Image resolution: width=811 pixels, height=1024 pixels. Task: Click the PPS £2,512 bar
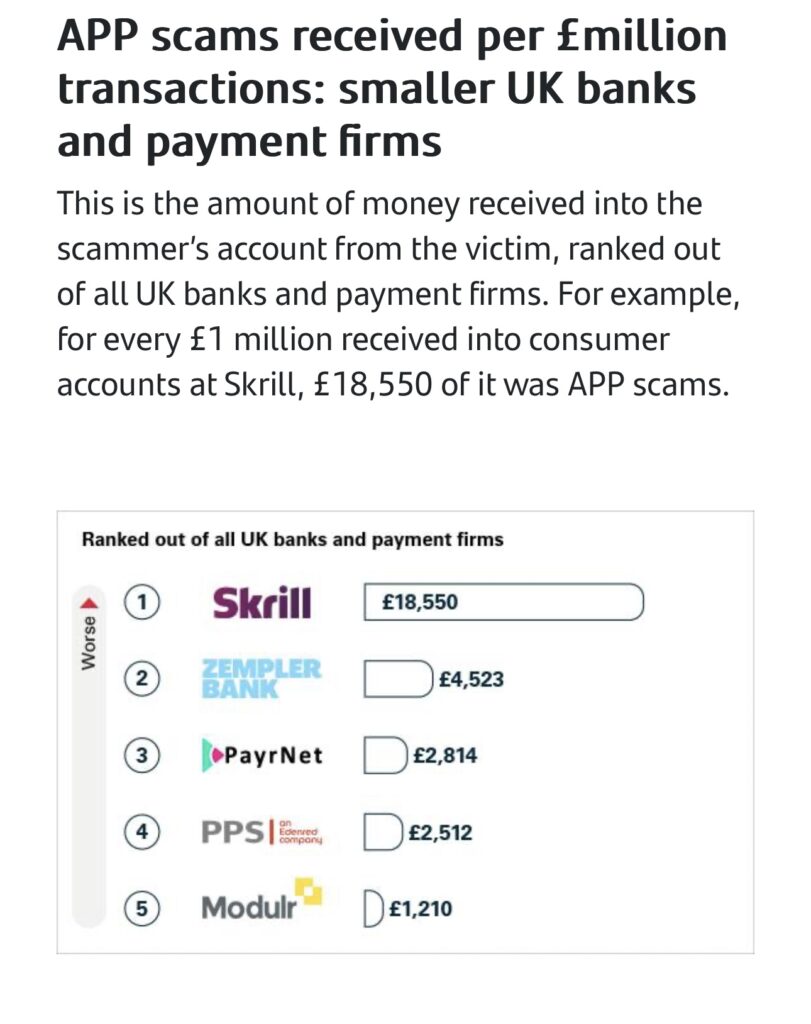[383, 832]
